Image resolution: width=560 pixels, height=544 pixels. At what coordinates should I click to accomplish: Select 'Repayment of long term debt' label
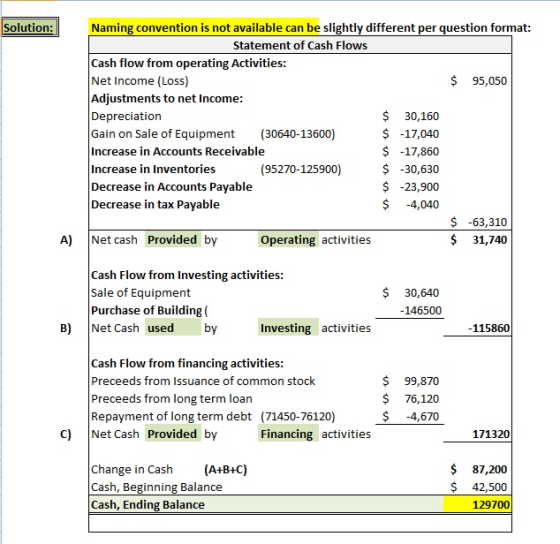[x=171, y=416]
